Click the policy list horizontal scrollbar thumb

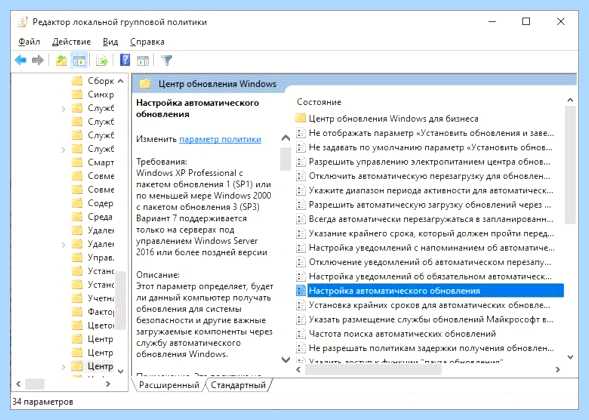click(x=373, y=370)
